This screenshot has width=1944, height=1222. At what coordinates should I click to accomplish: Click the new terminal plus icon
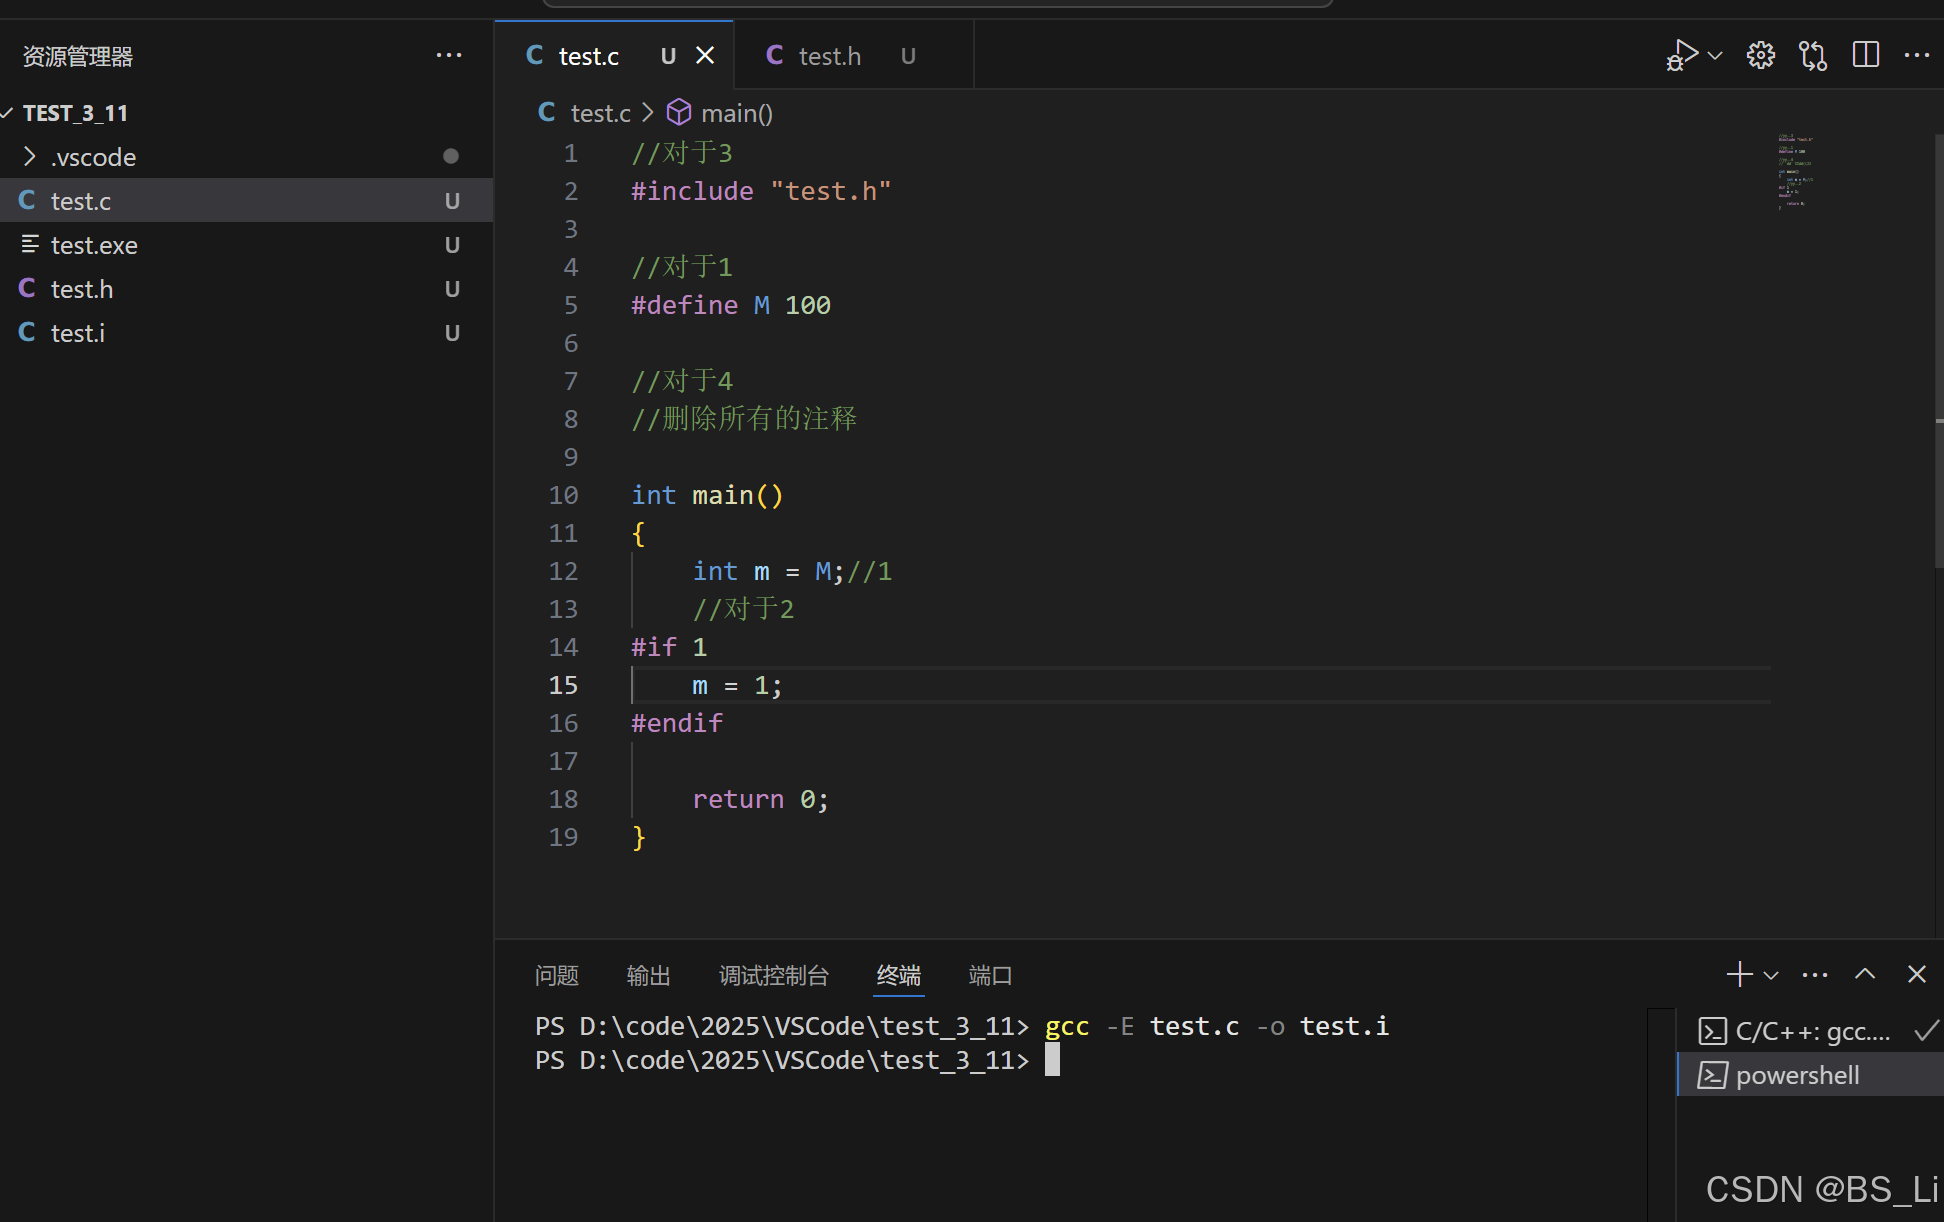coord(1739,974)
